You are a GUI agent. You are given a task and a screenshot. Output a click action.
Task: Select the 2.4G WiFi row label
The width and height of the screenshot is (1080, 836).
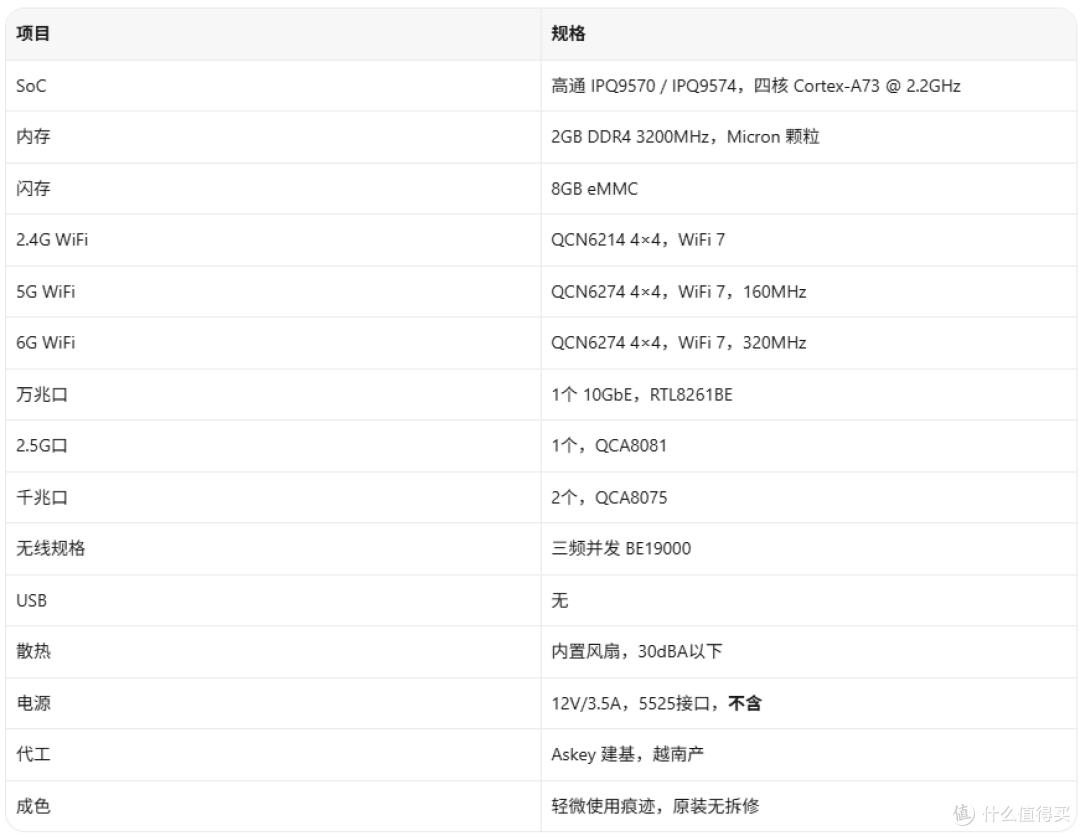pyautogui.click(x=52, y=240)
